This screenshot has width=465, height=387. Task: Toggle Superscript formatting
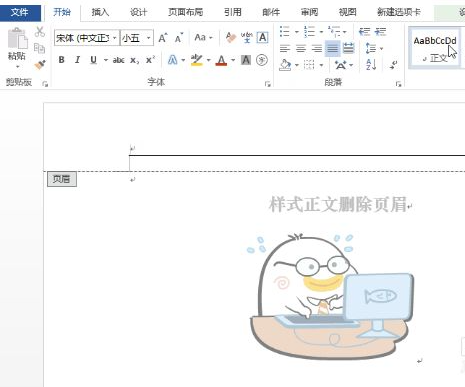click(150, 60)
